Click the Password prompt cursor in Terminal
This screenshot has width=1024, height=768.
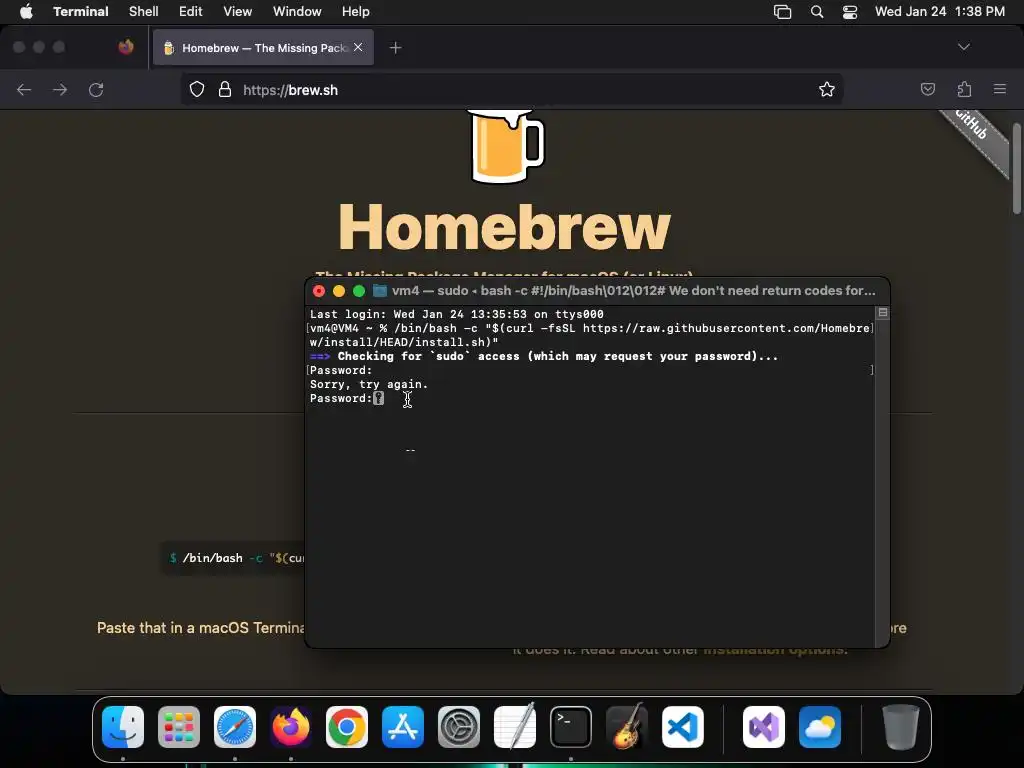click(x=379, y=398)
